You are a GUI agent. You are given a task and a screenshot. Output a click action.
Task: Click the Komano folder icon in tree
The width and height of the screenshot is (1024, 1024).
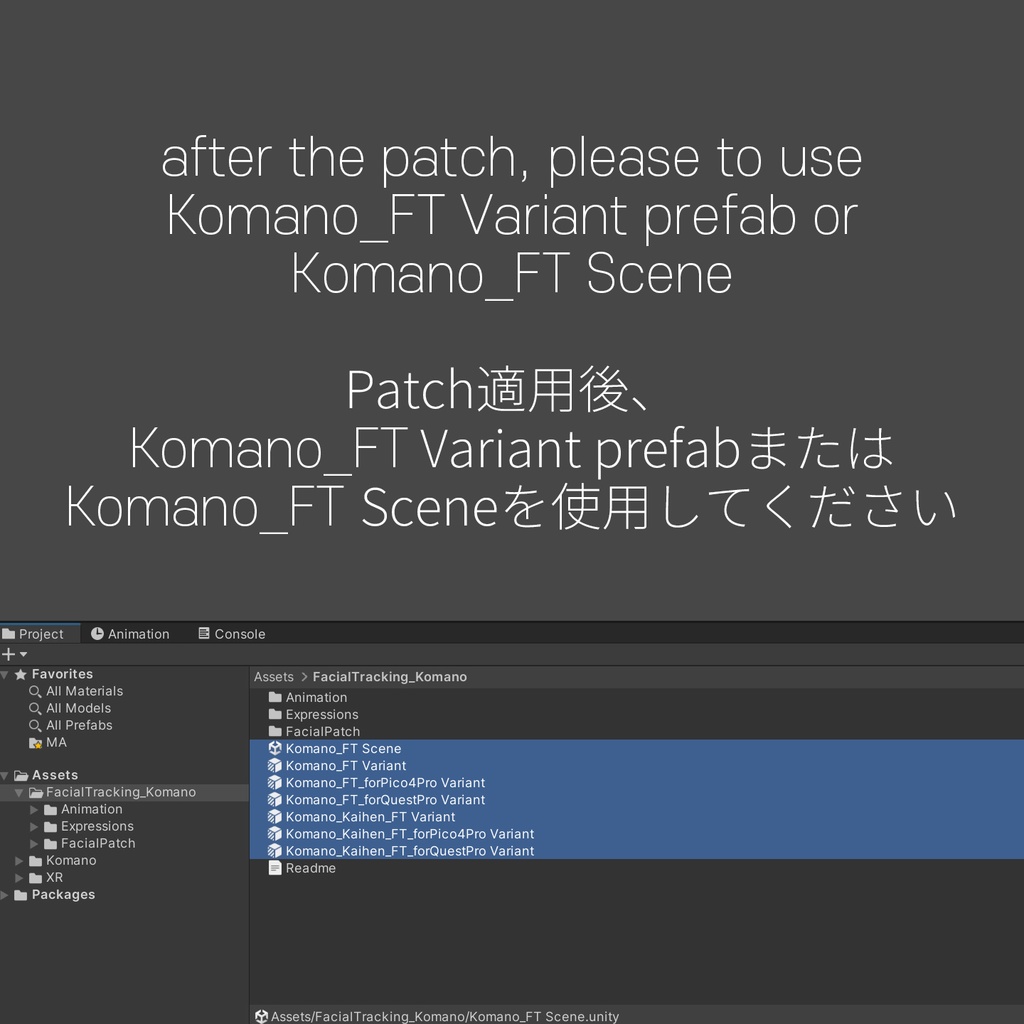click(x=35, y=861)
